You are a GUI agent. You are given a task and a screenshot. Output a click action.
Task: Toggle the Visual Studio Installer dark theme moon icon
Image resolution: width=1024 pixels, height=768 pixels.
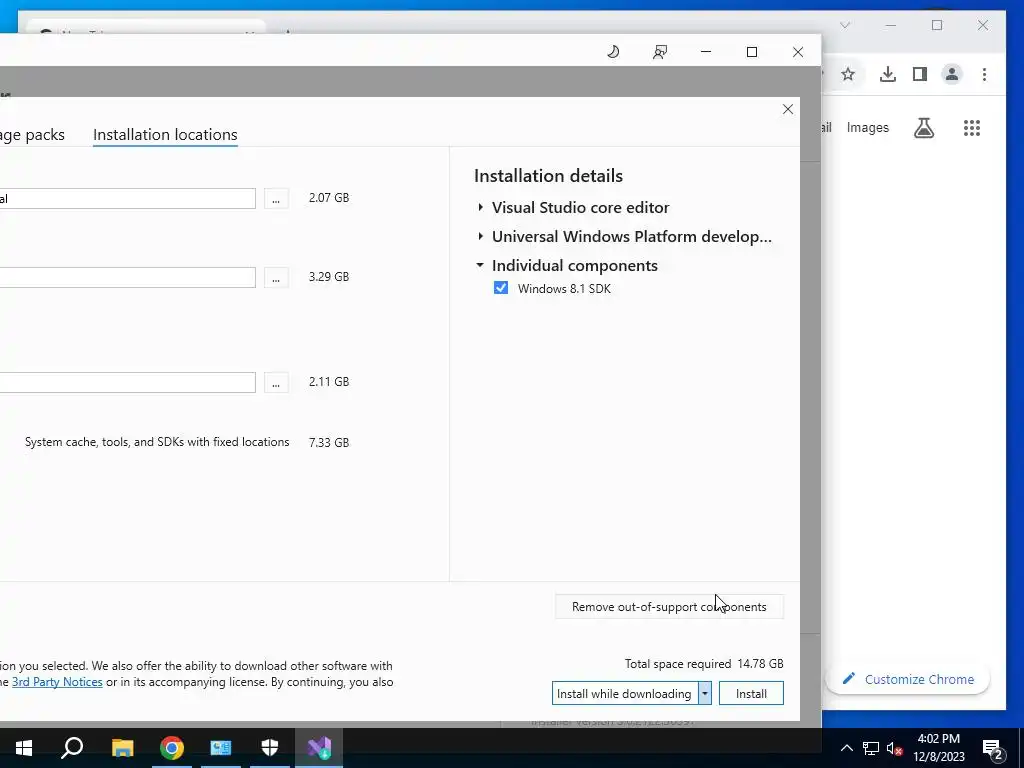[613, 52]
